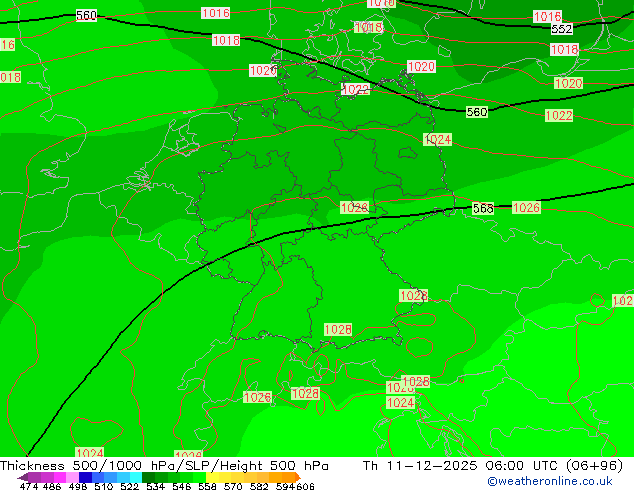Click the 570 legend value
This screenshot has width=634, height=490.
coord(233,486)
